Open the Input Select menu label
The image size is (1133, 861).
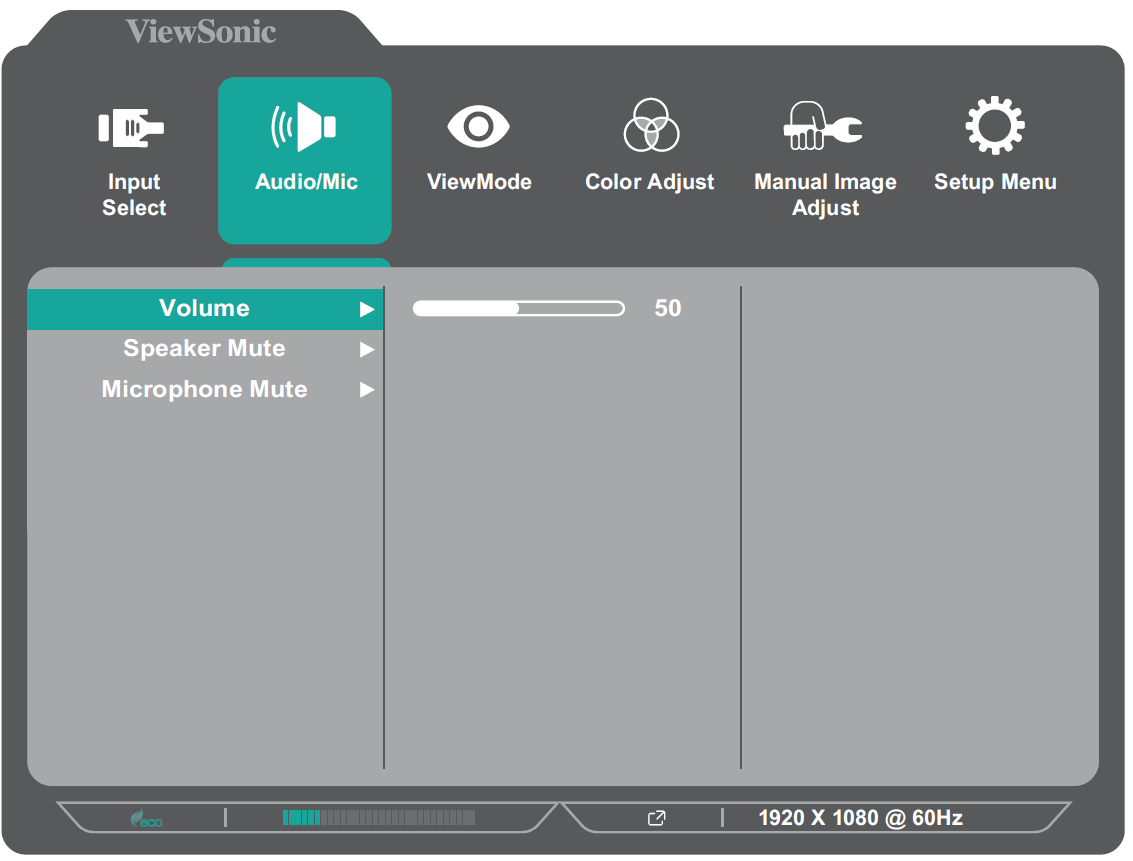[x=134, y=194]
